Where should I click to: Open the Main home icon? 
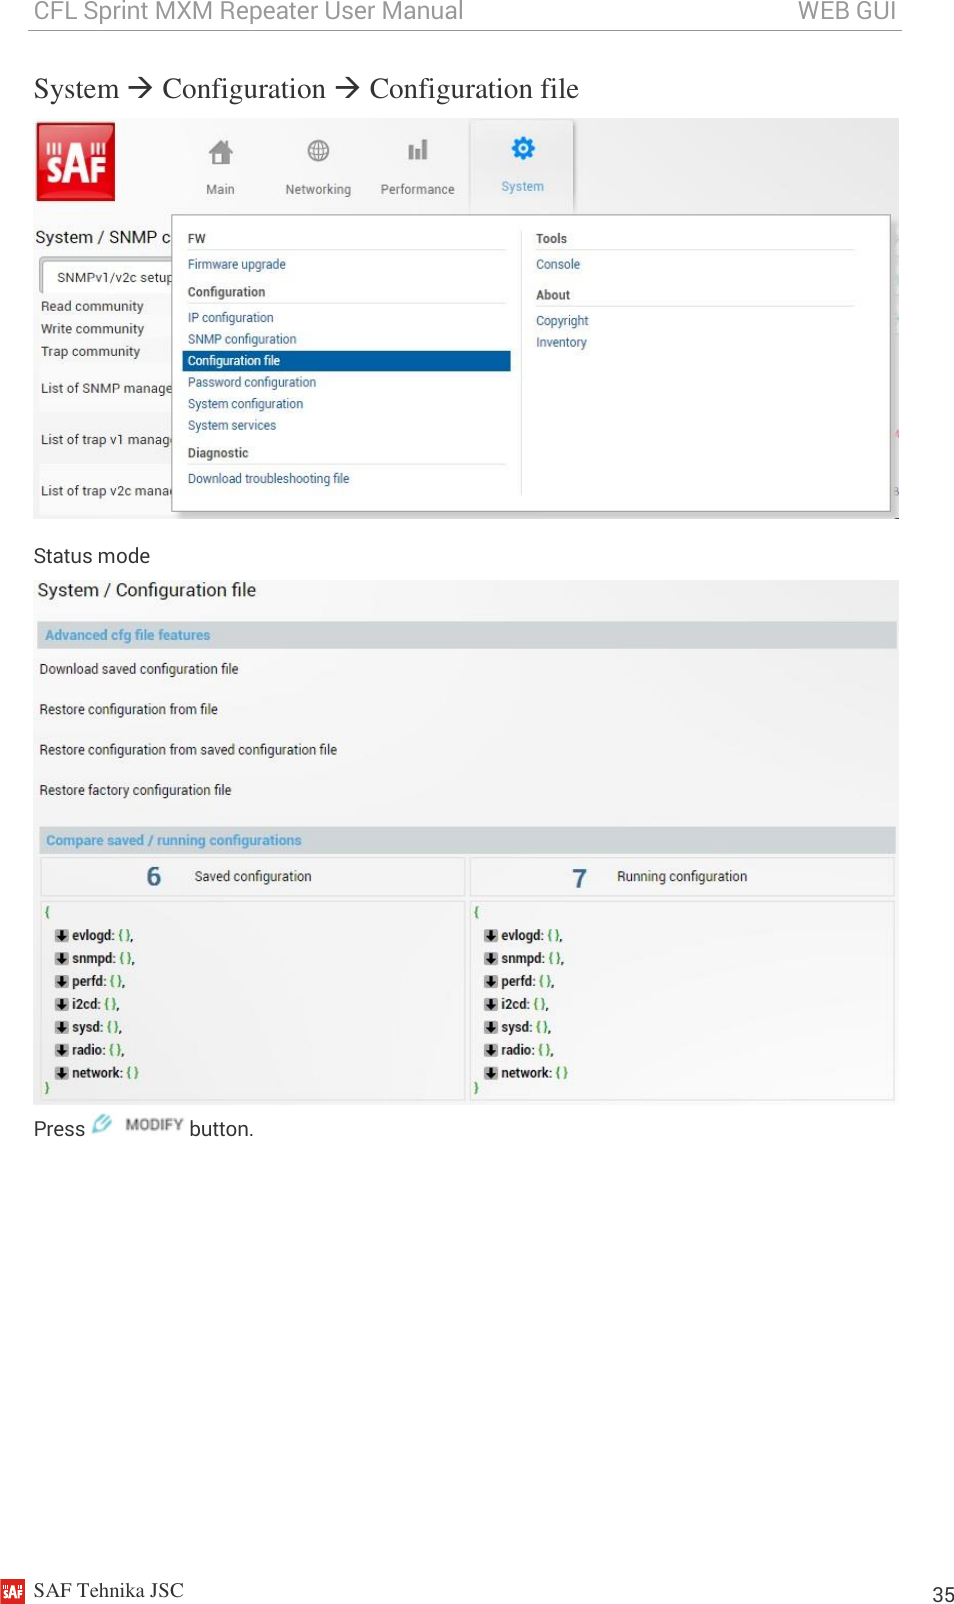(220, 152)
